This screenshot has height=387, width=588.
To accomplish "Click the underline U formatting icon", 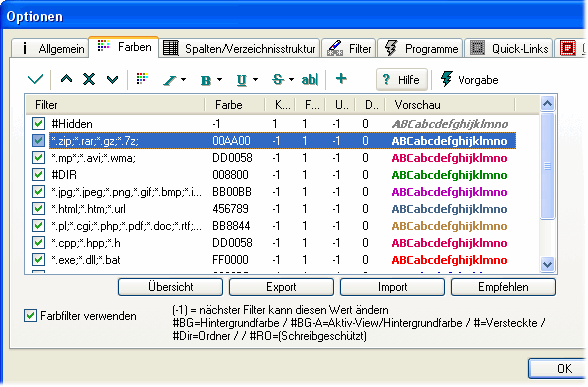I will 242,80.
